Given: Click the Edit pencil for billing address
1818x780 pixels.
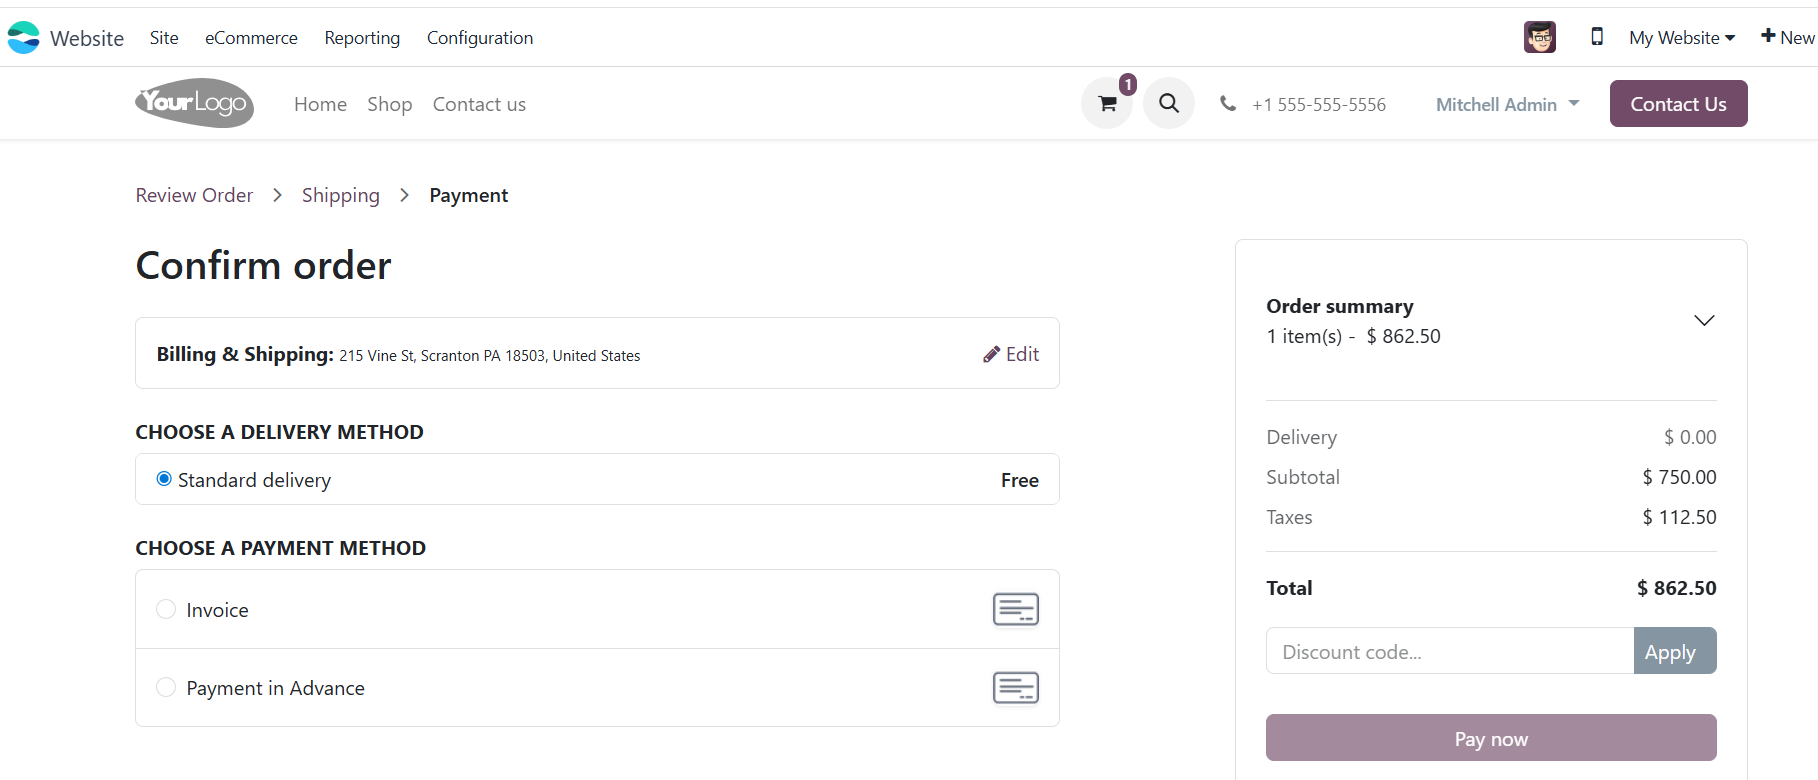Looking at the screenshot, I should coord(1011,354).
